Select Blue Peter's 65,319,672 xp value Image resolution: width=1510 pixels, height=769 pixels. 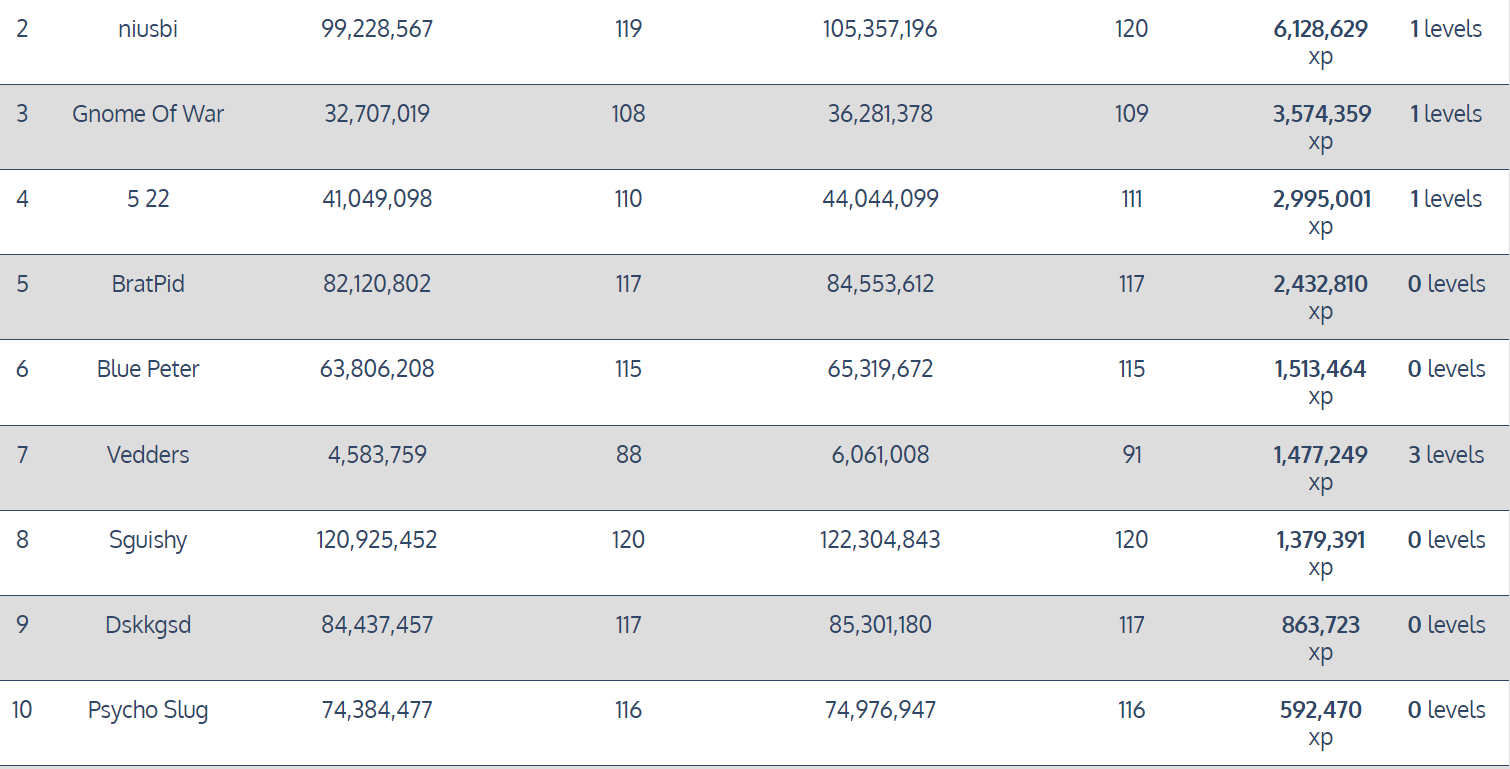[880, 369]
